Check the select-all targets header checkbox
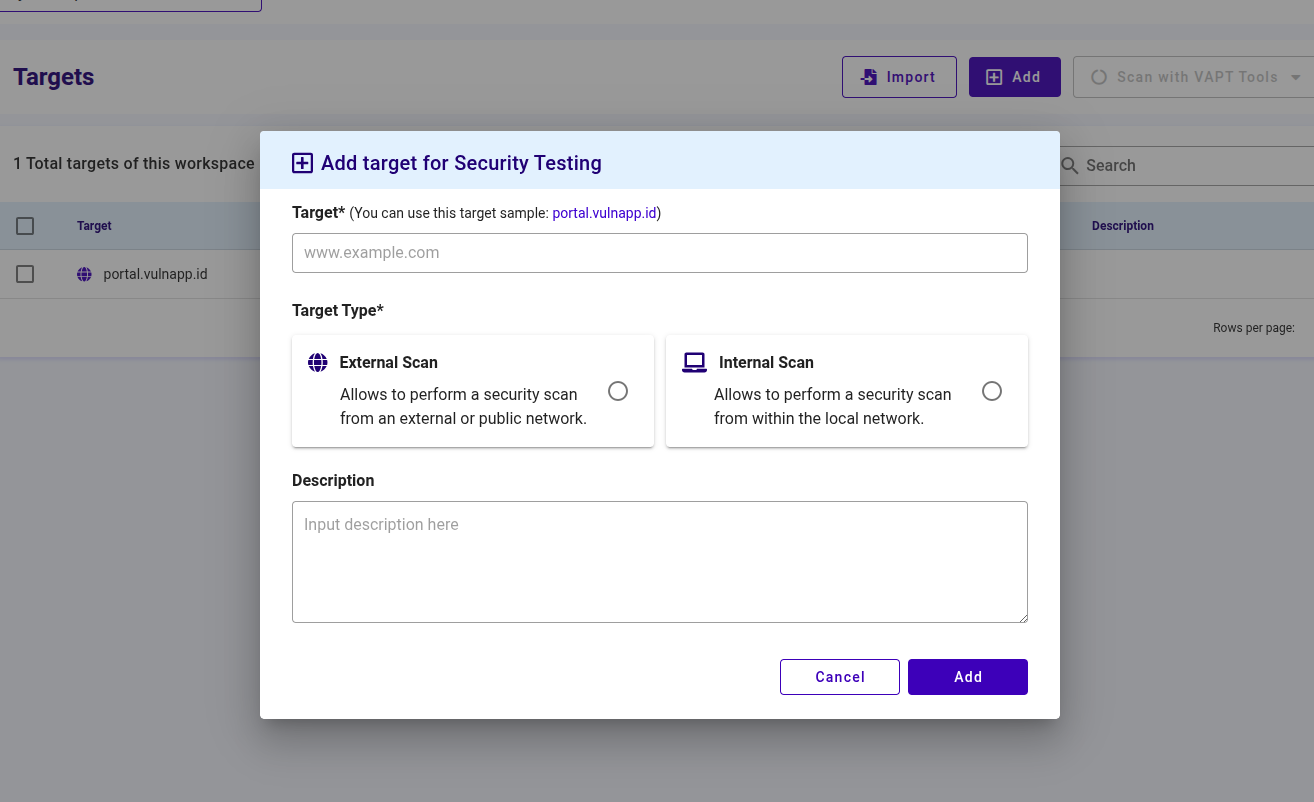1314x802 pixels. point(25,226)
